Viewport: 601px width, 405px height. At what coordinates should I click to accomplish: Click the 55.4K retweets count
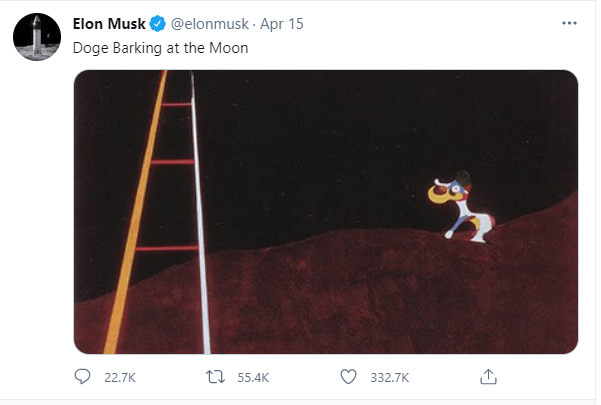(x=253, y=378)
